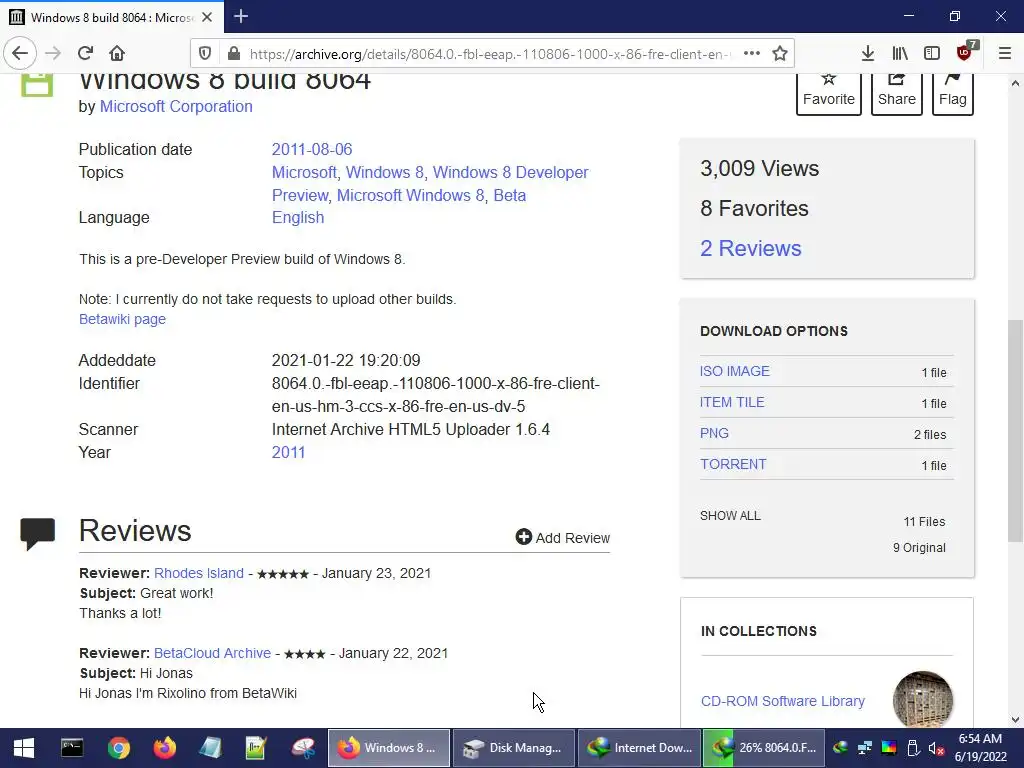Open the Microsoft topic link
This screenshot has width=1024, height=768.
click(x=304, y=172)
